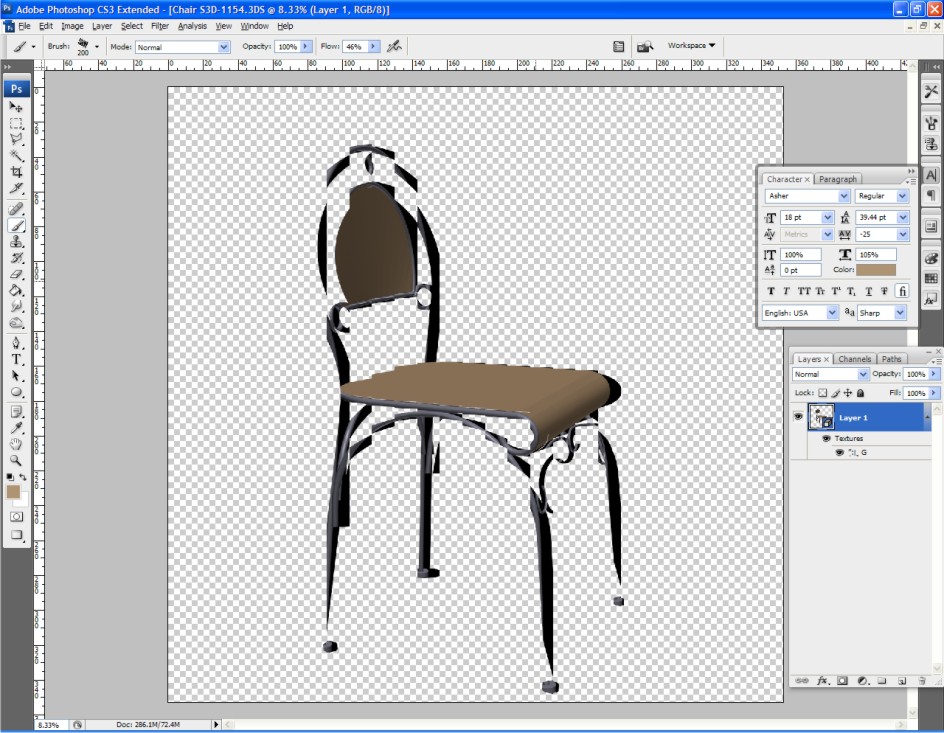Enable the airbrush option in options bar
Screen dimensions: 944x733
click(394, 46)
